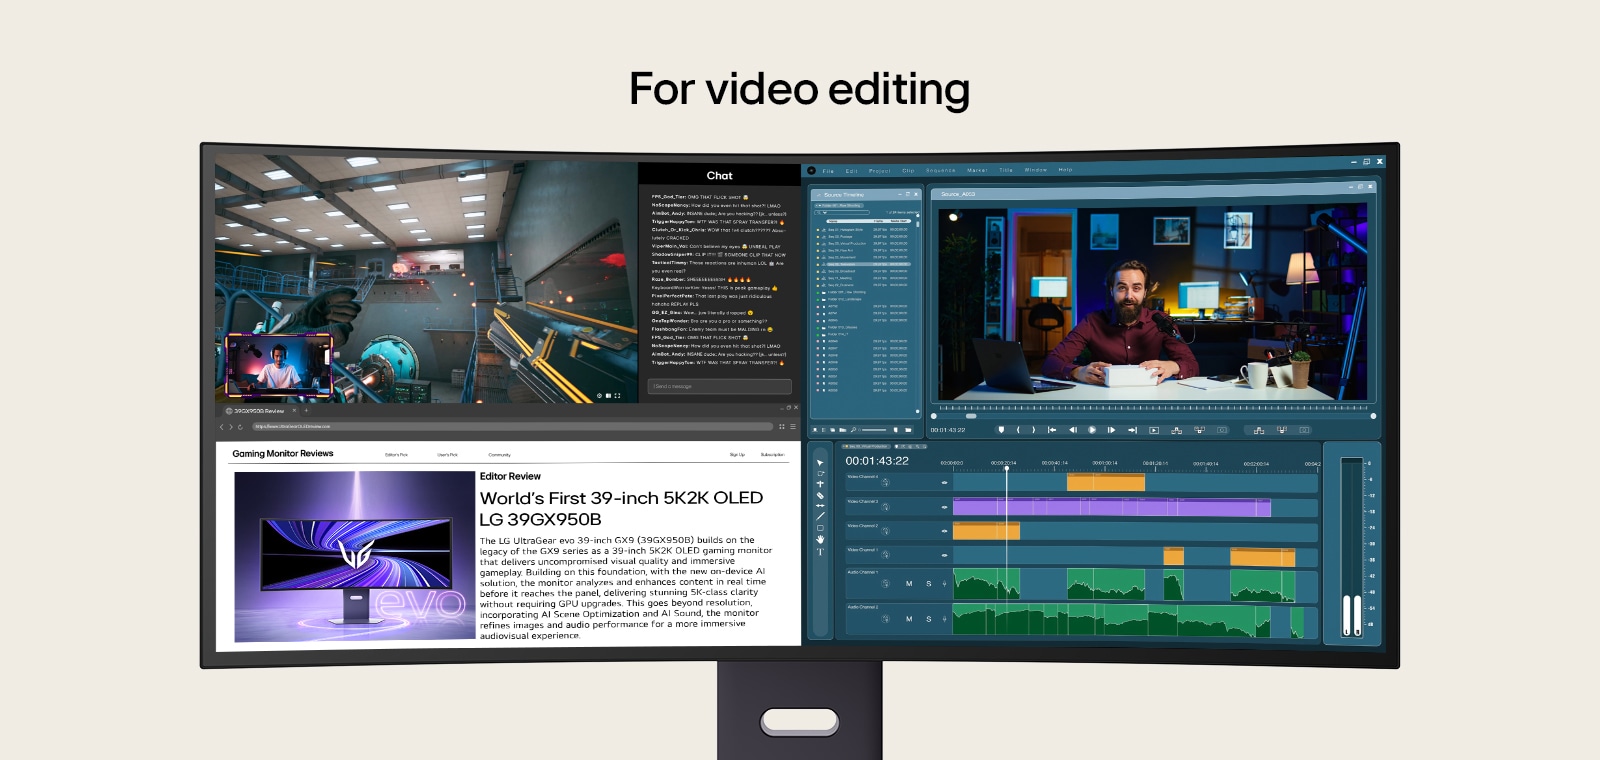Mute Audio Channel 2
Image resolution: width=1600 pixels, height=760 pixels.
point(909,619)
